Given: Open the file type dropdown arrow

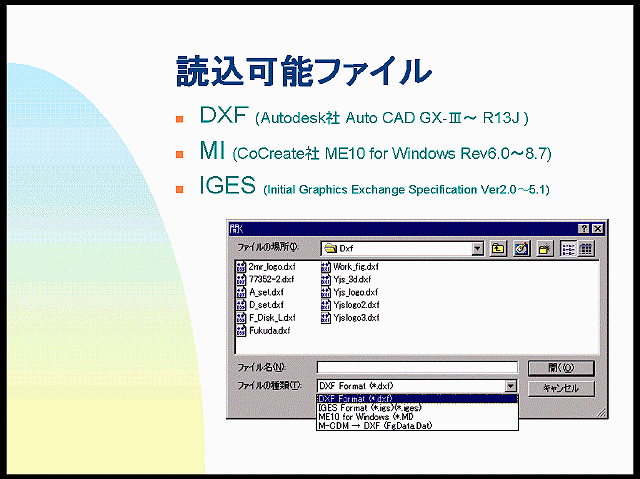Looking at the screenshot, I should click(511, 386).
